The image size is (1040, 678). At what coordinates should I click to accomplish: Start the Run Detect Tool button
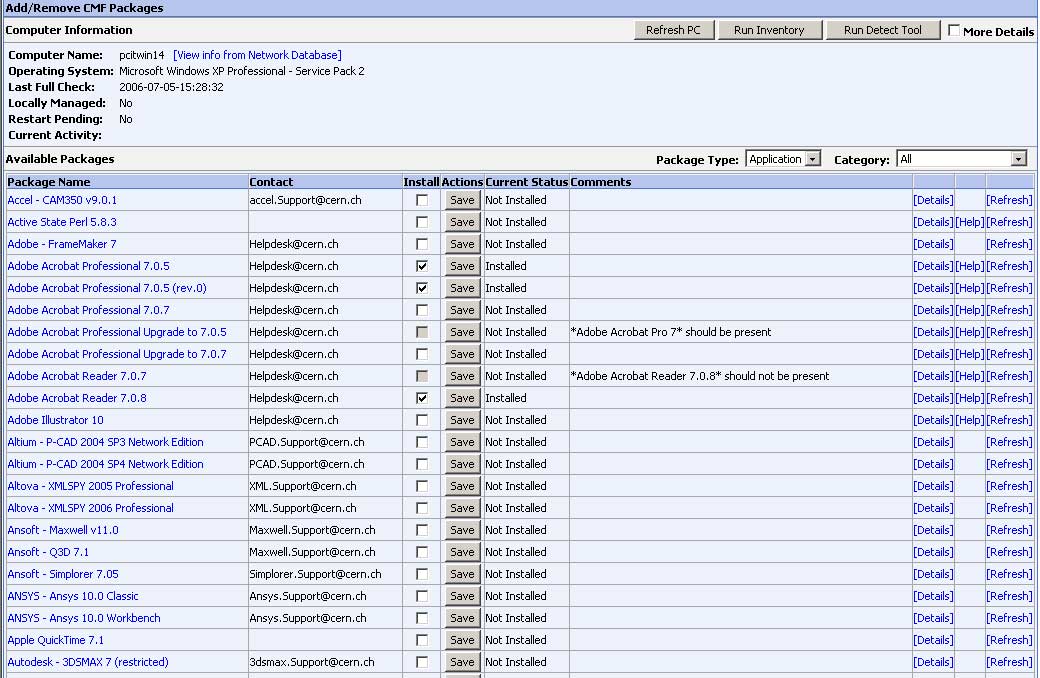point(883,30)
